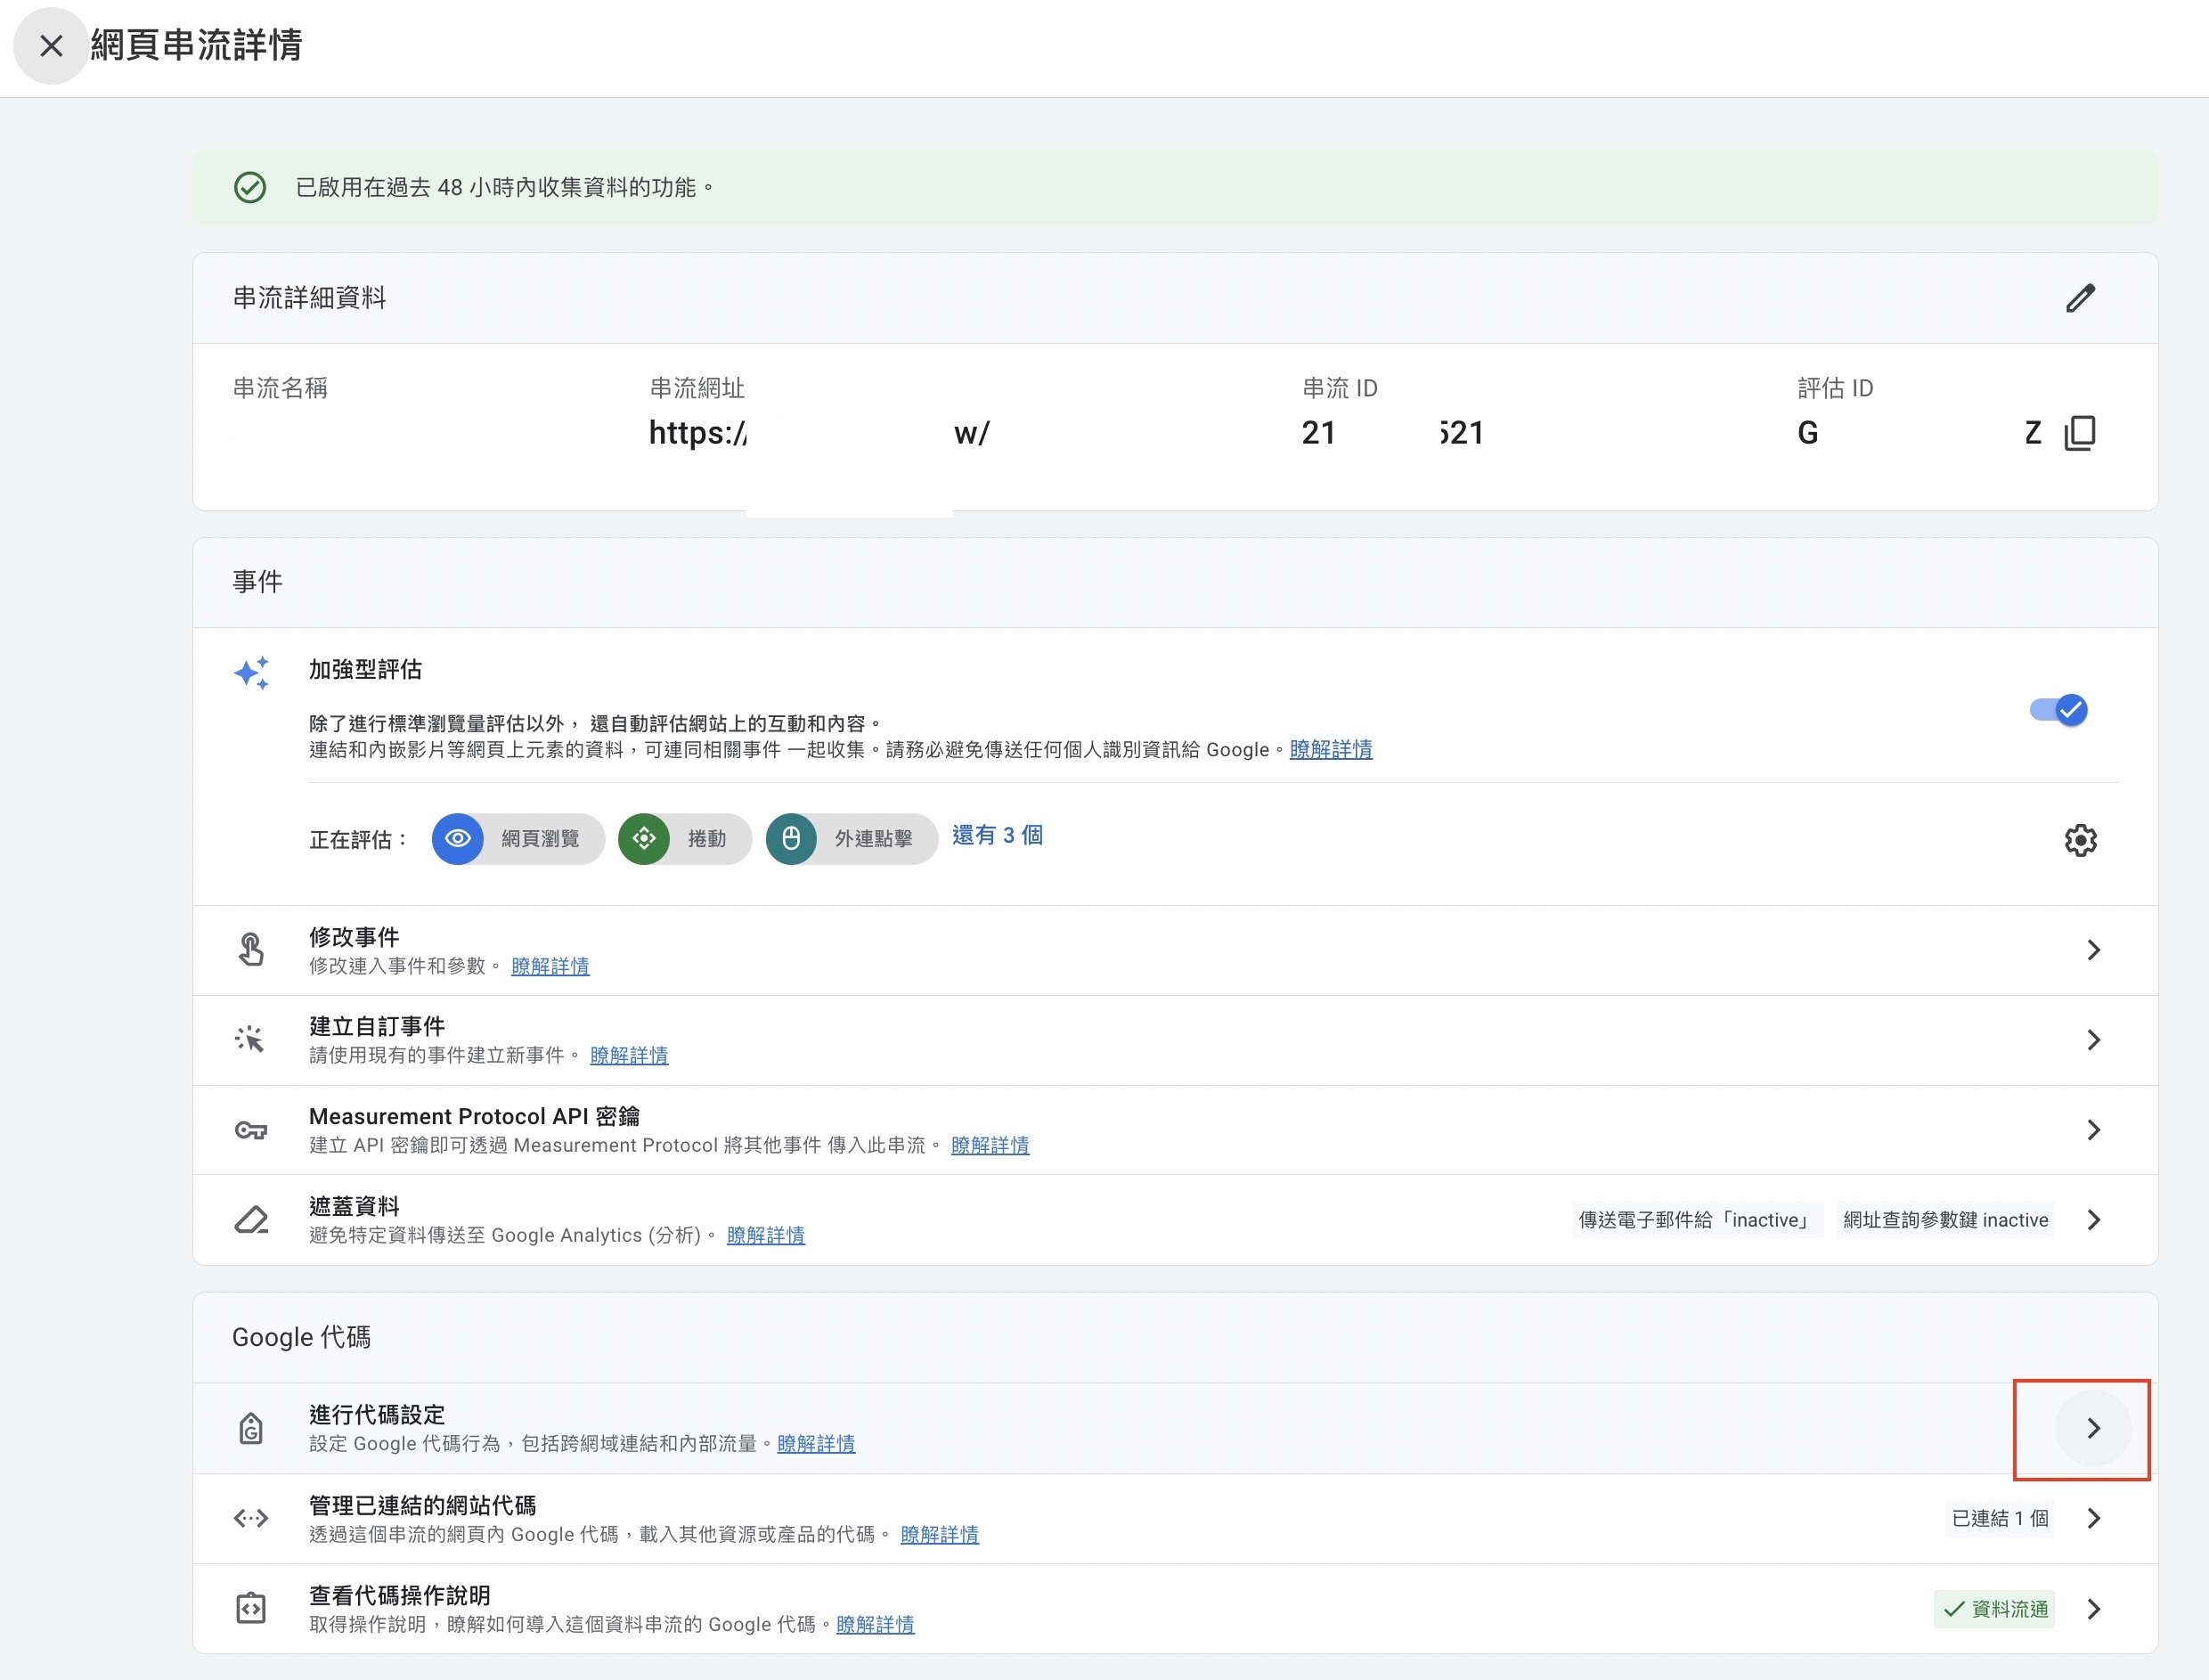Open enhanced measurement gear settings

click(2080, 840)
